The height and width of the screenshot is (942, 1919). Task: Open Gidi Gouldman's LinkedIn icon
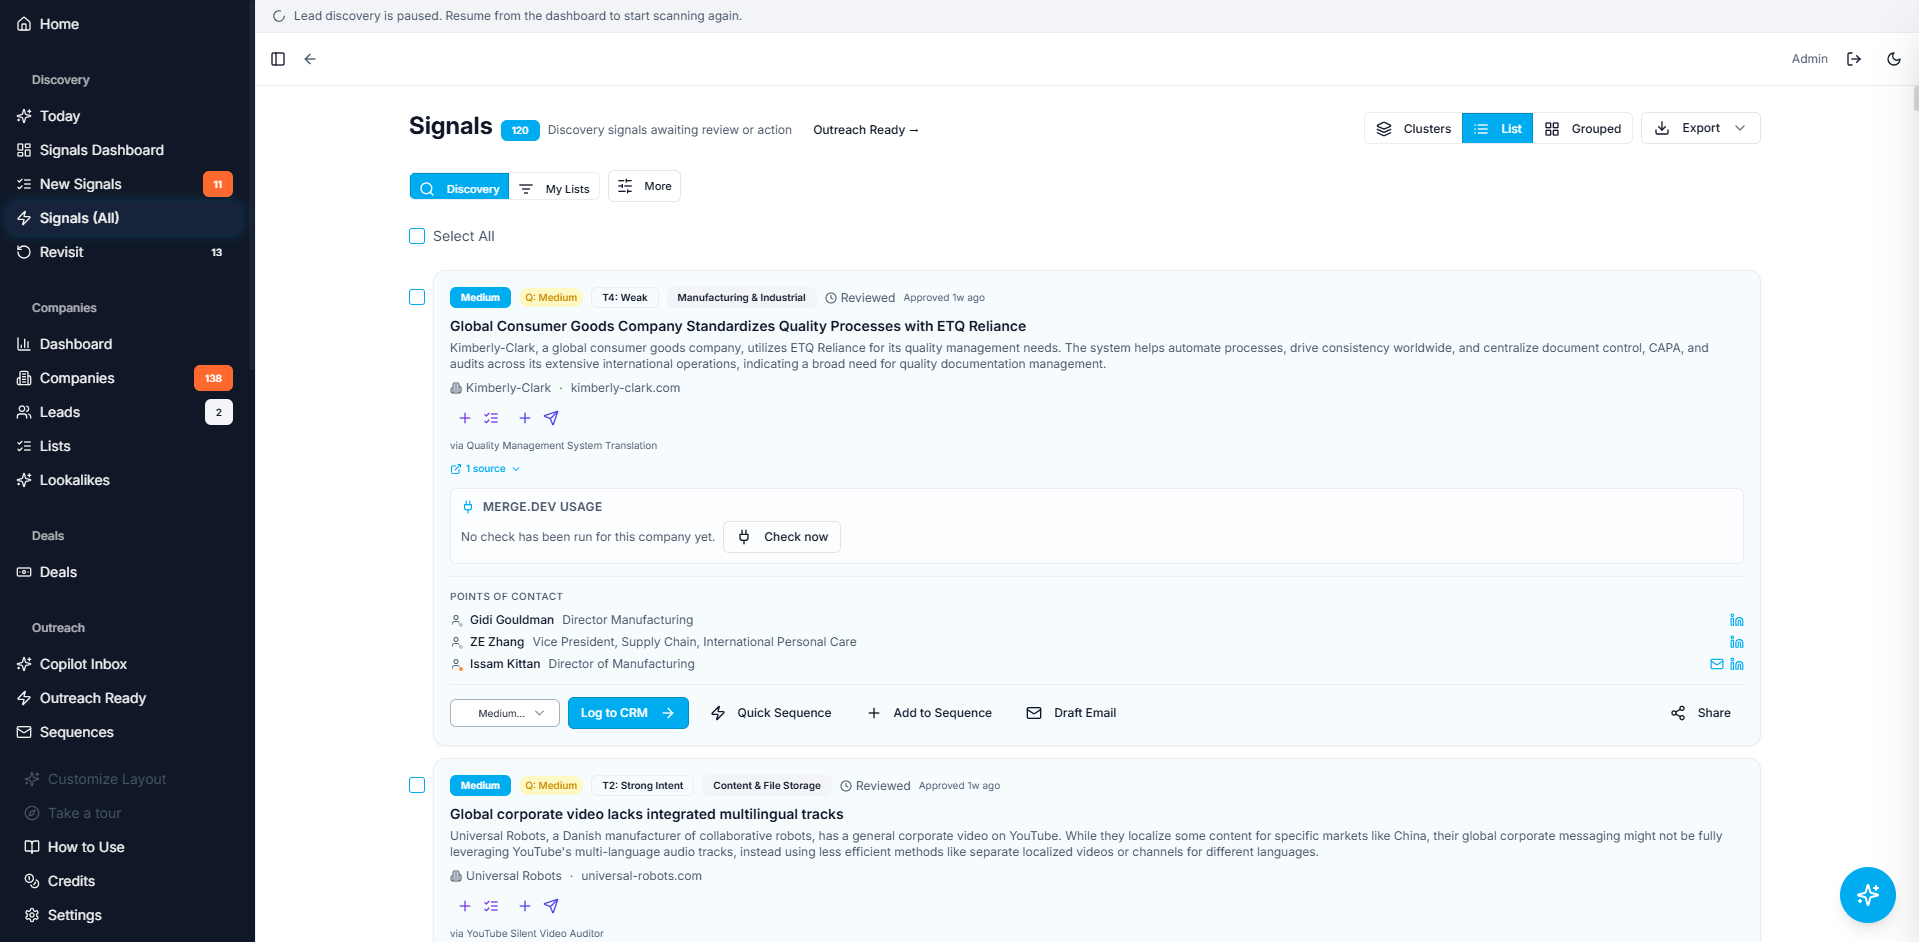point(1737,620)
